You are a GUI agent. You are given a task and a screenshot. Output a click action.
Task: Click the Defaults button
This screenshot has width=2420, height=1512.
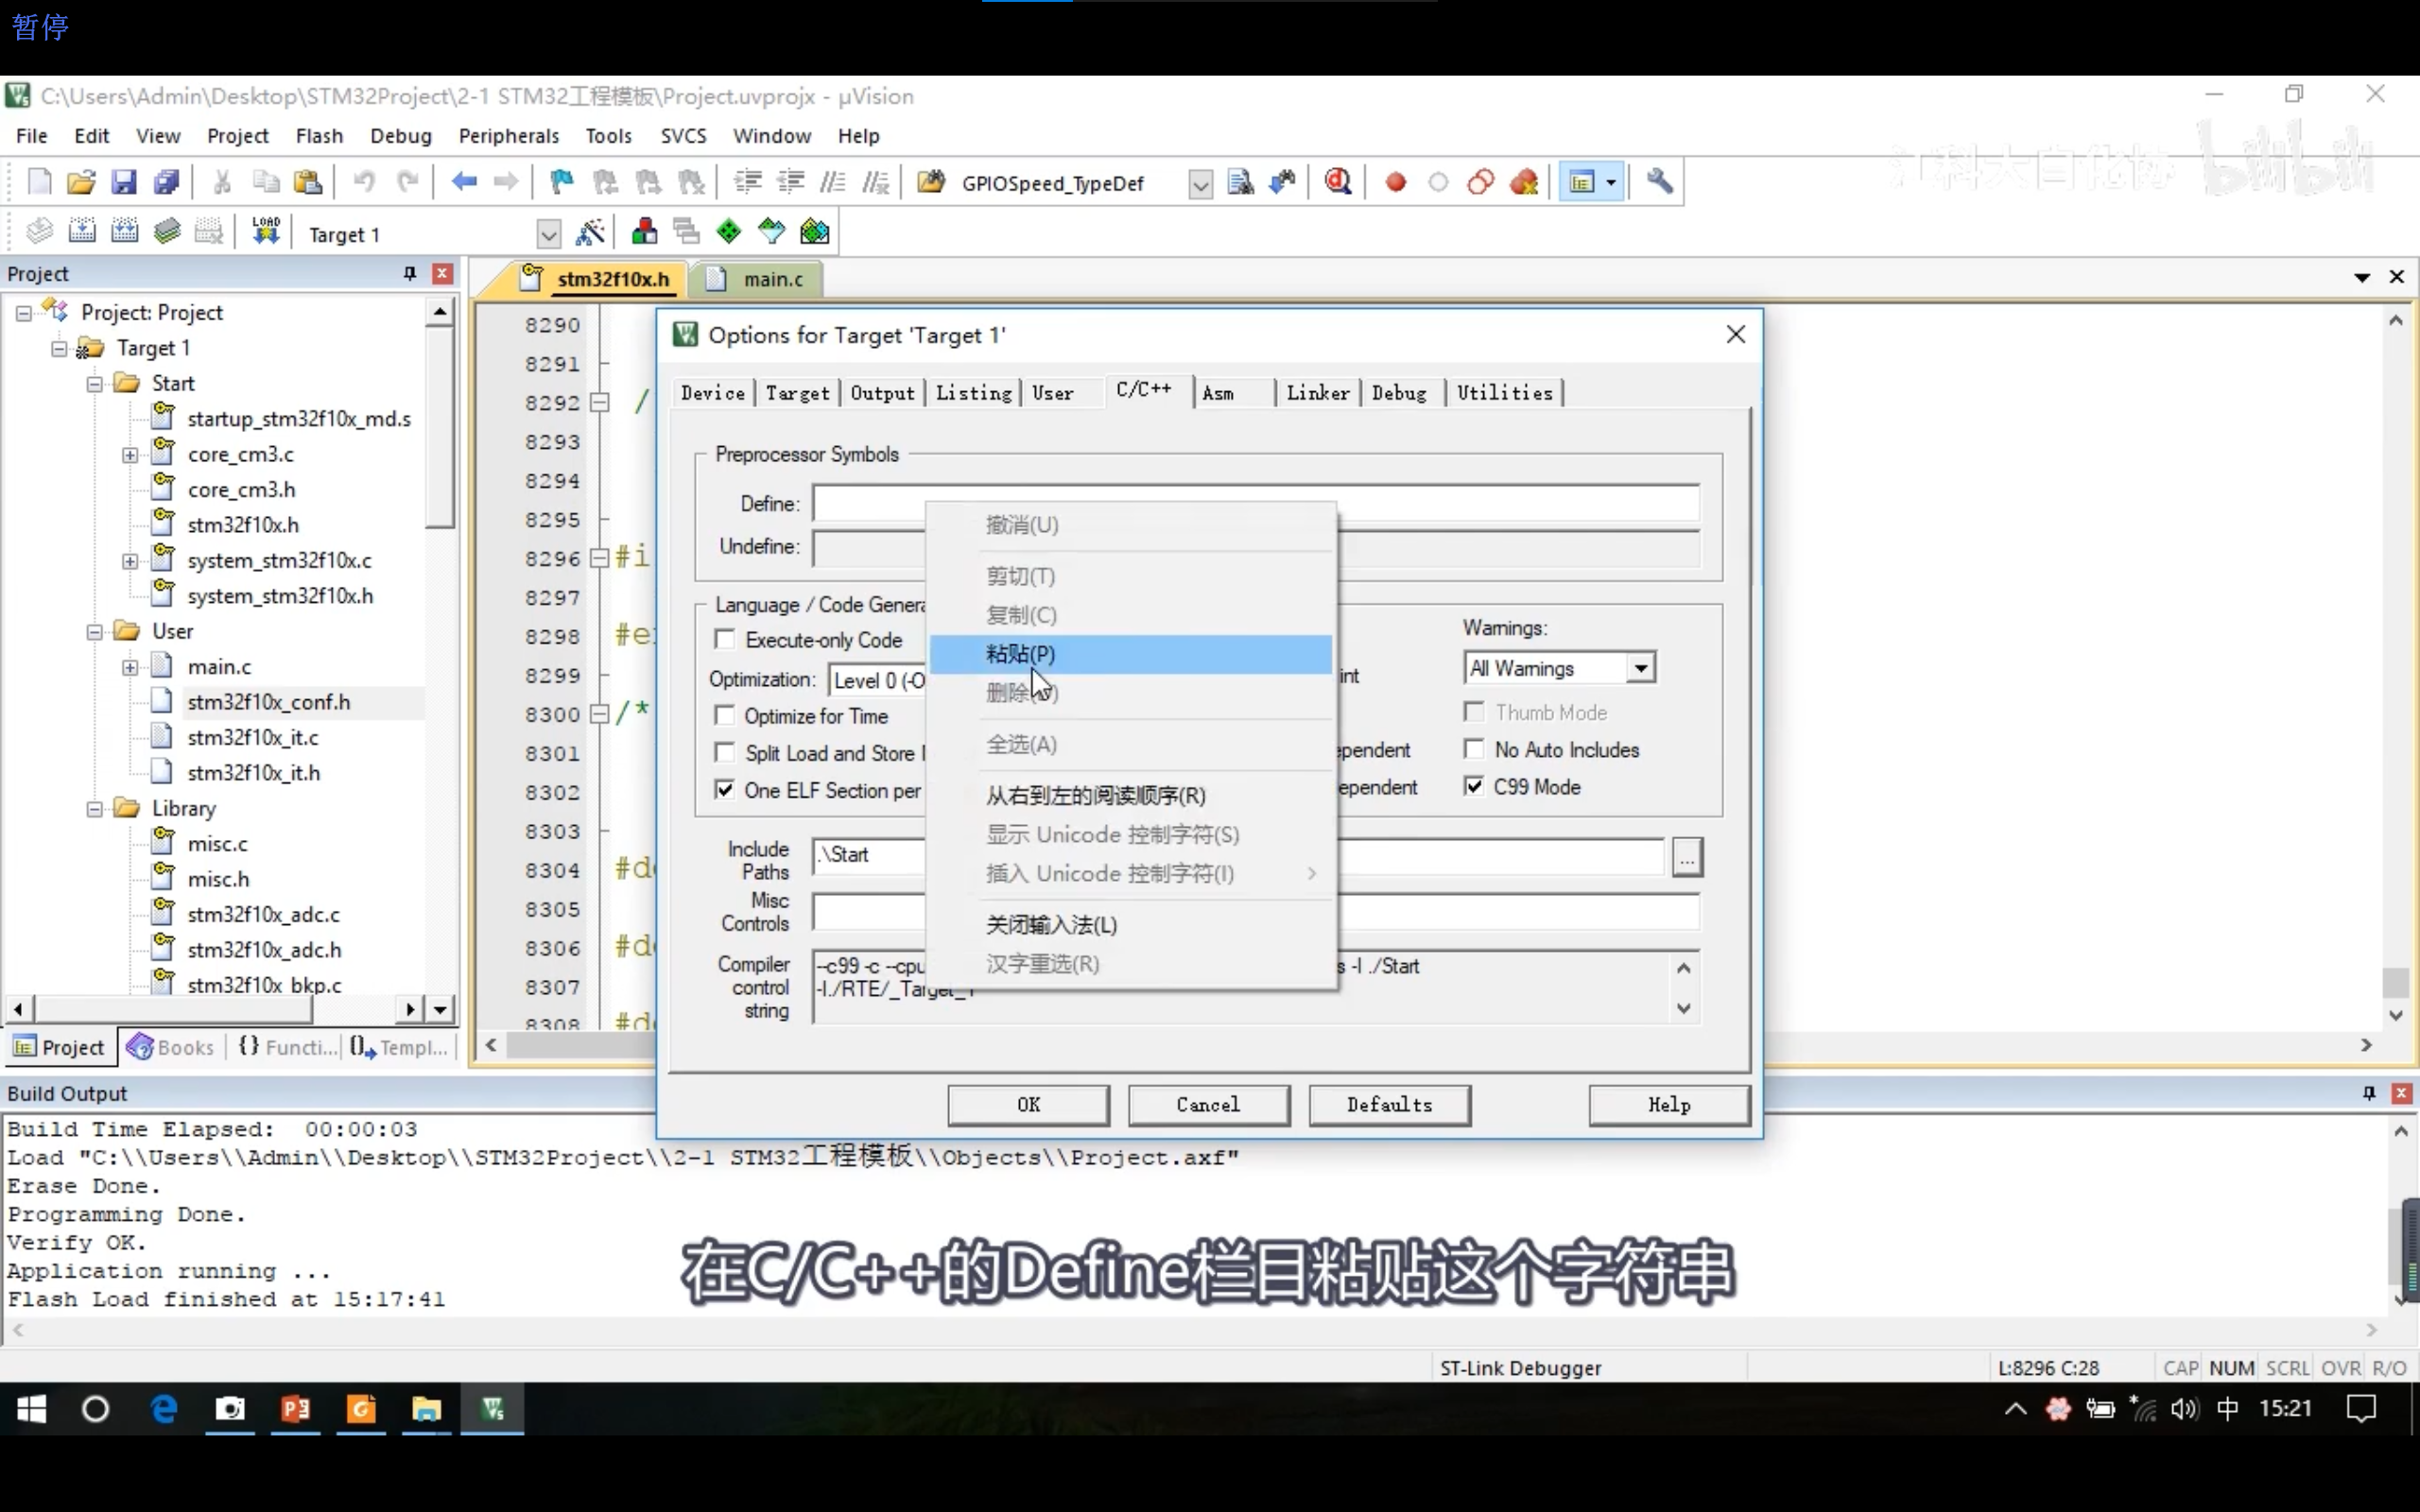pyautogui.click(x=1388, y=1104)
